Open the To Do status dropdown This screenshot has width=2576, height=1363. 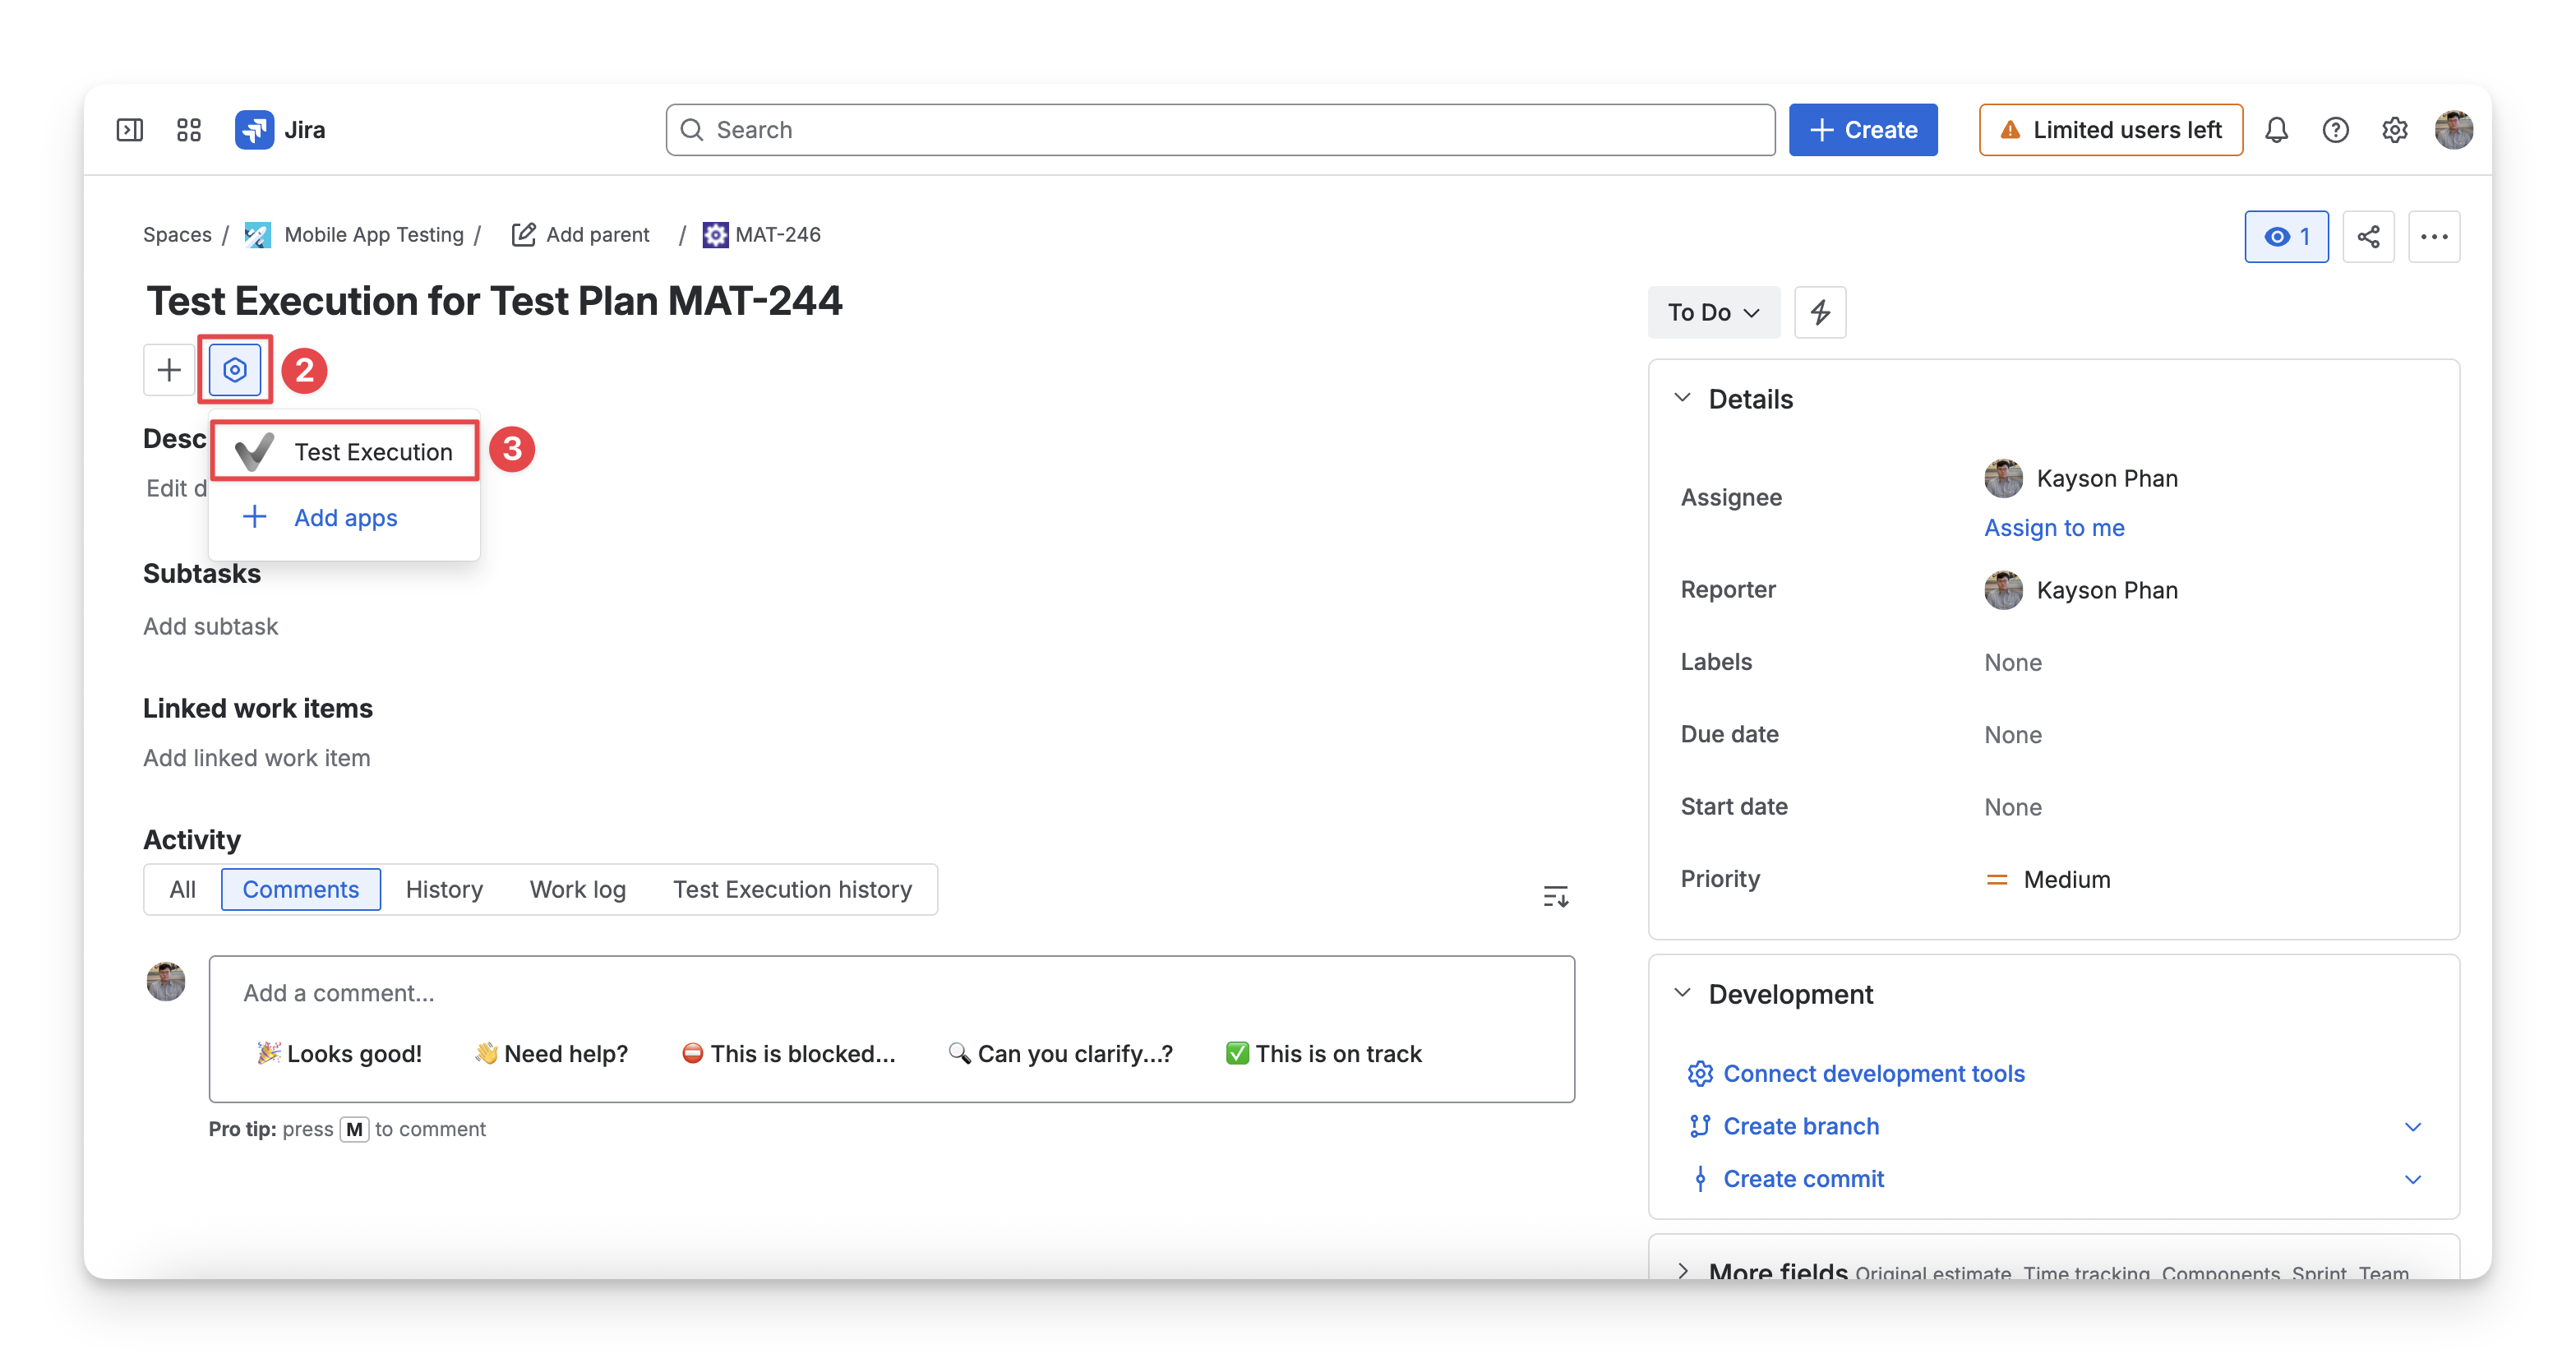[1714, 312]
